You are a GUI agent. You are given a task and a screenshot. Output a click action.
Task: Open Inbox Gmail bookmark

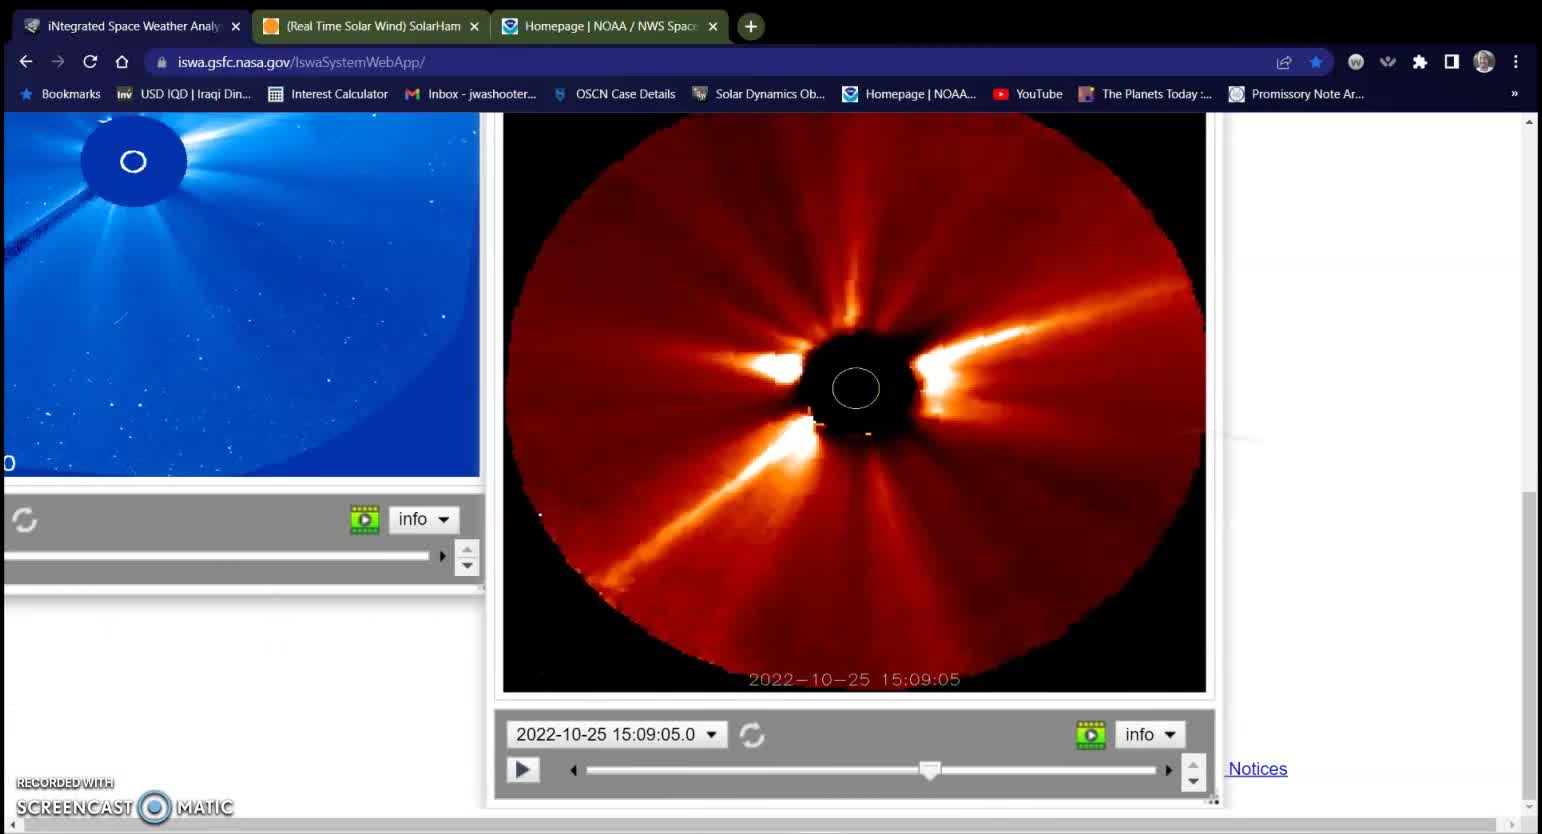coord(471,94)
